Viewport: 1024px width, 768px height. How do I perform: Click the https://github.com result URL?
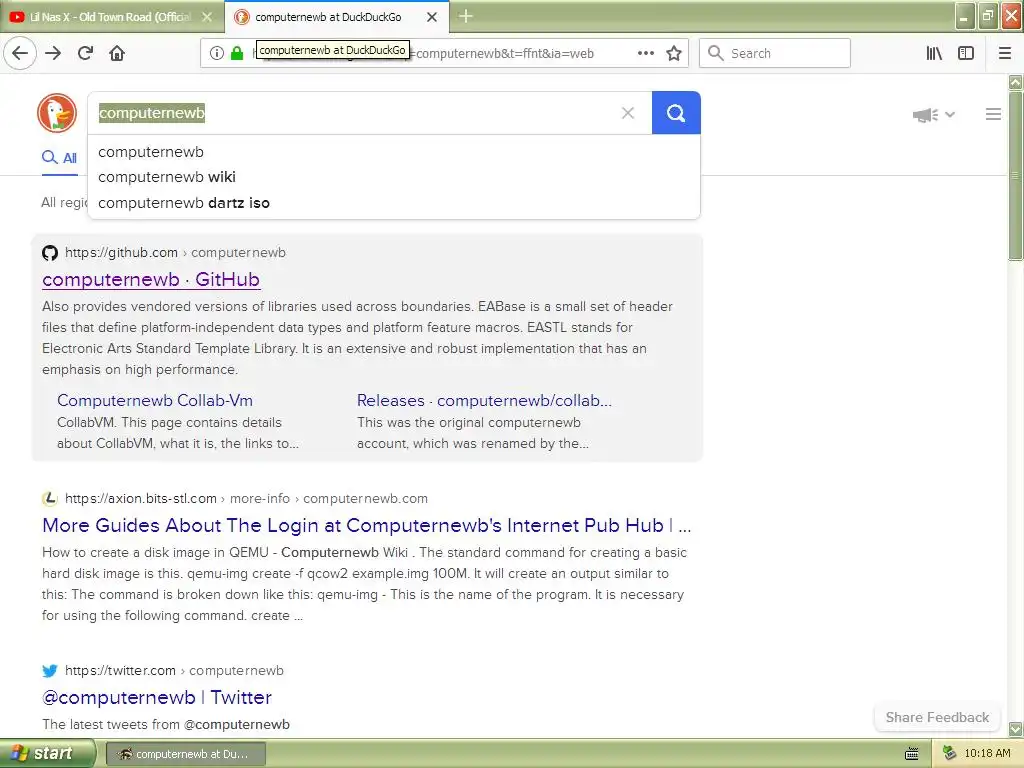175,253
